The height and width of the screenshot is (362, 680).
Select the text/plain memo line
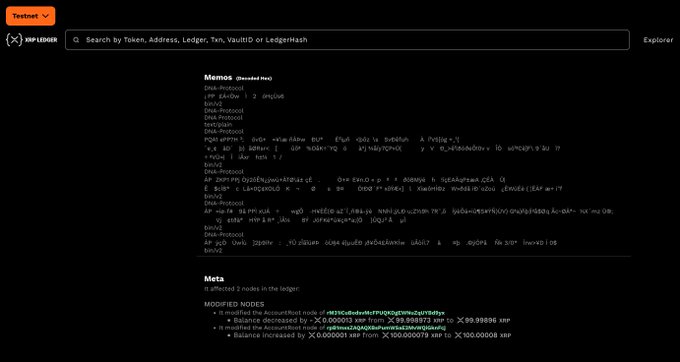pos(218,124)
